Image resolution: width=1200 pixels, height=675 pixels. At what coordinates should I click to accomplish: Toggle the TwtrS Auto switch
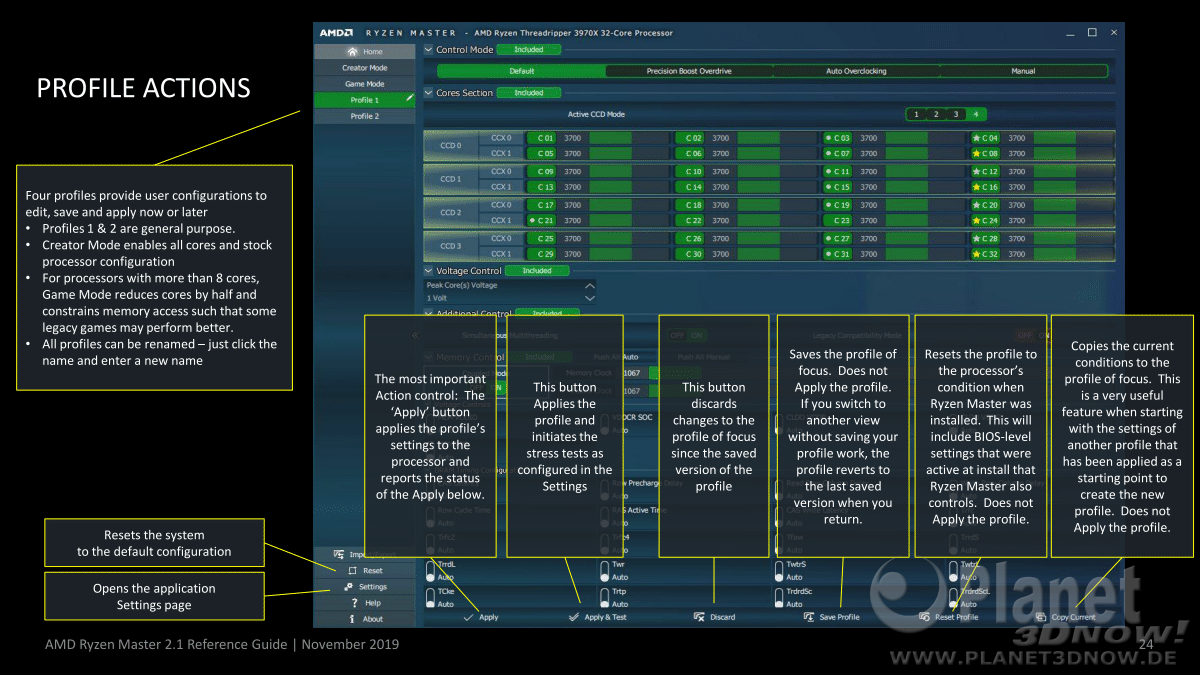point(779,570)
